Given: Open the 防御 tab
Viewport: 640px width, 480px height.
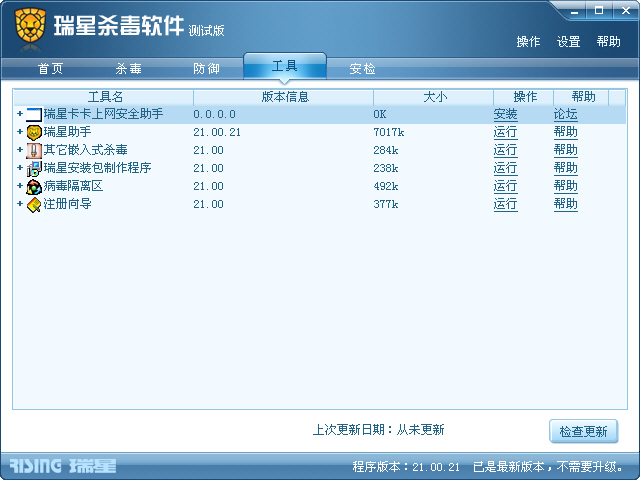Looking at the screenshot, I should pyautogui.click(x=207, y=69).
